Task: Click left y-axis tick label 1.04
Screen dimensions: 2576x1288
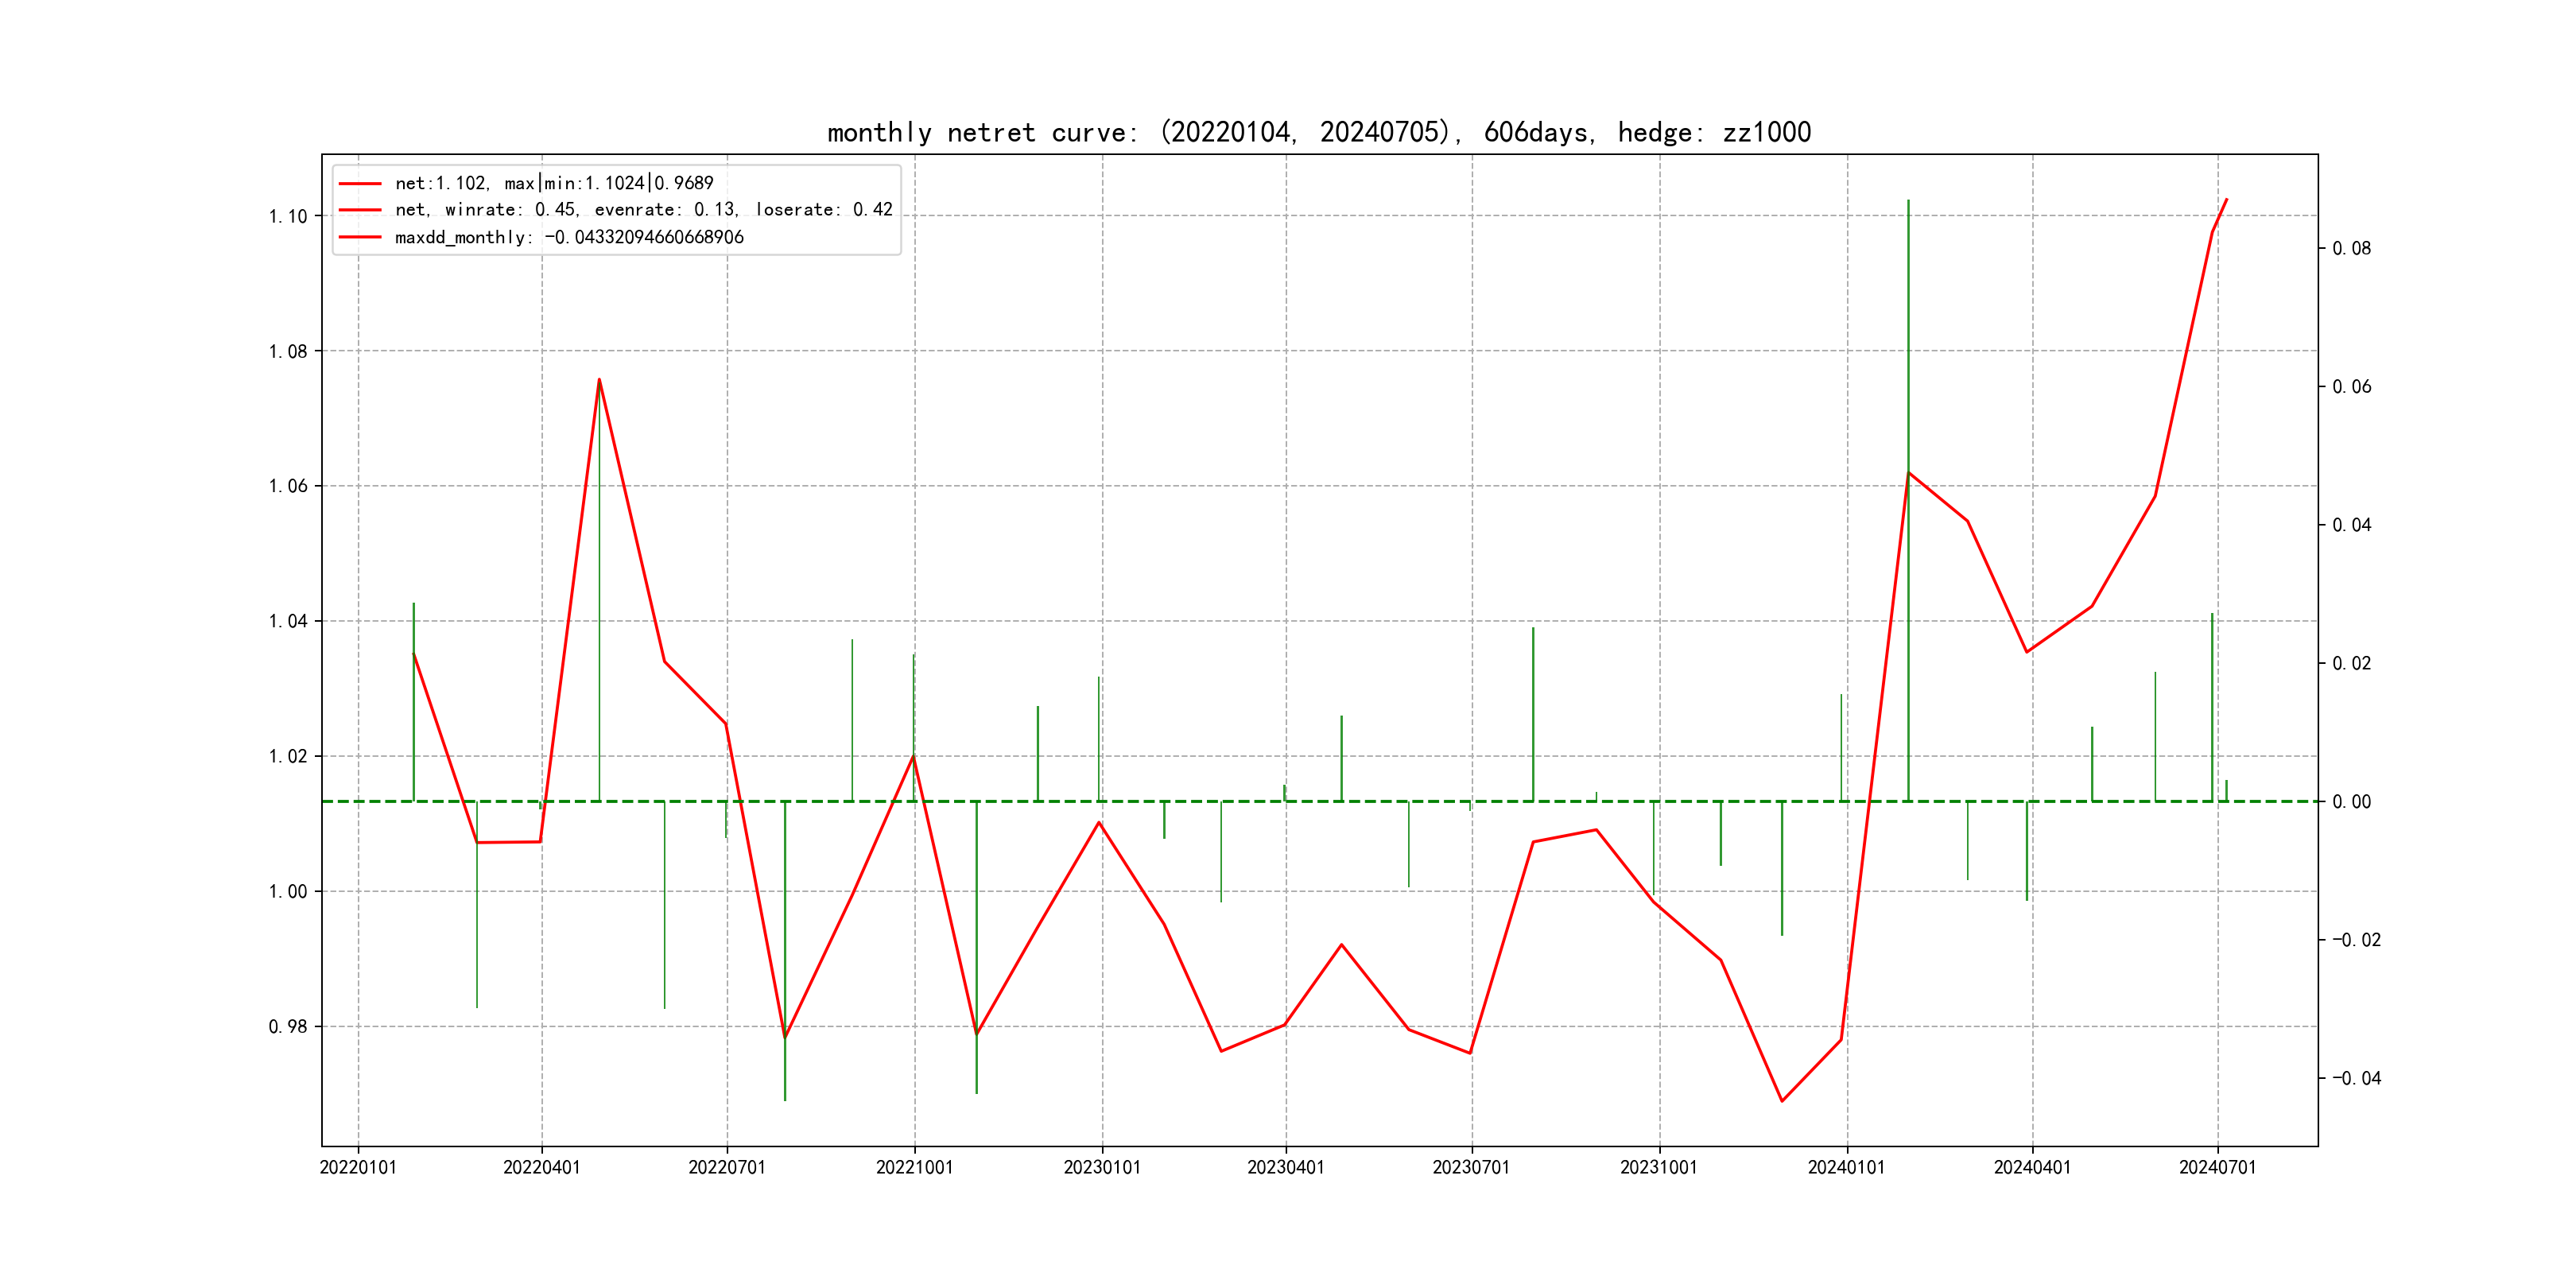Action: 288,621
